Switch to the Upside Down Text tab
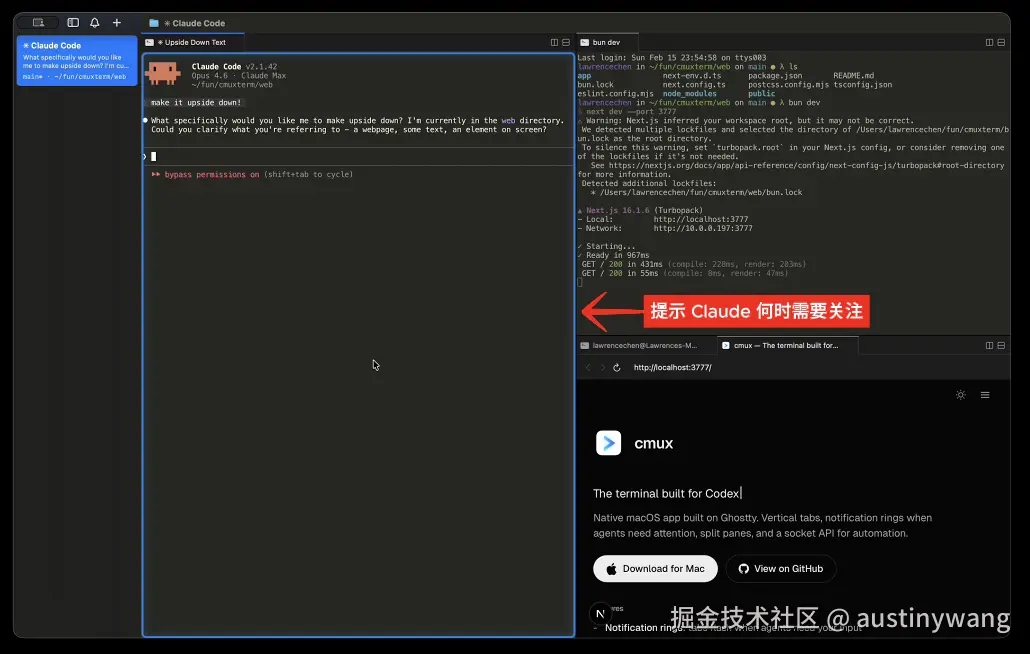This screenshot has width=1030, height=654. tap(193, 42)
